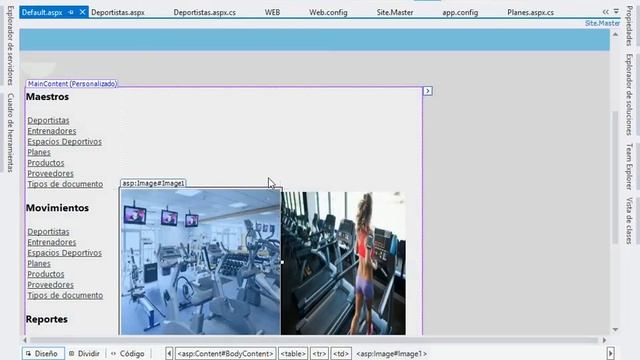Image resolution: width=640 pixels, height=360 pixels.
Task: Open the Team Explorer side panel
Action: (629, 167)
